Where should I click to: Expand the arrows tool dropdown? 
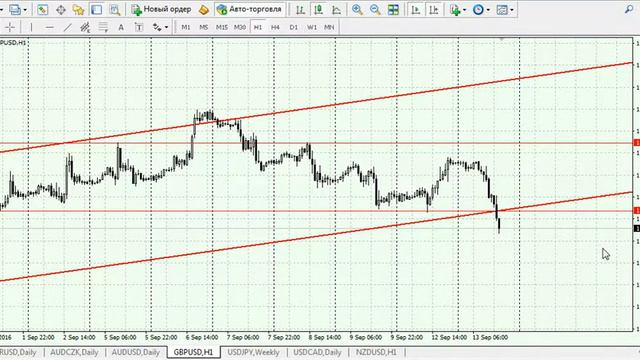(x=167, y=27)
